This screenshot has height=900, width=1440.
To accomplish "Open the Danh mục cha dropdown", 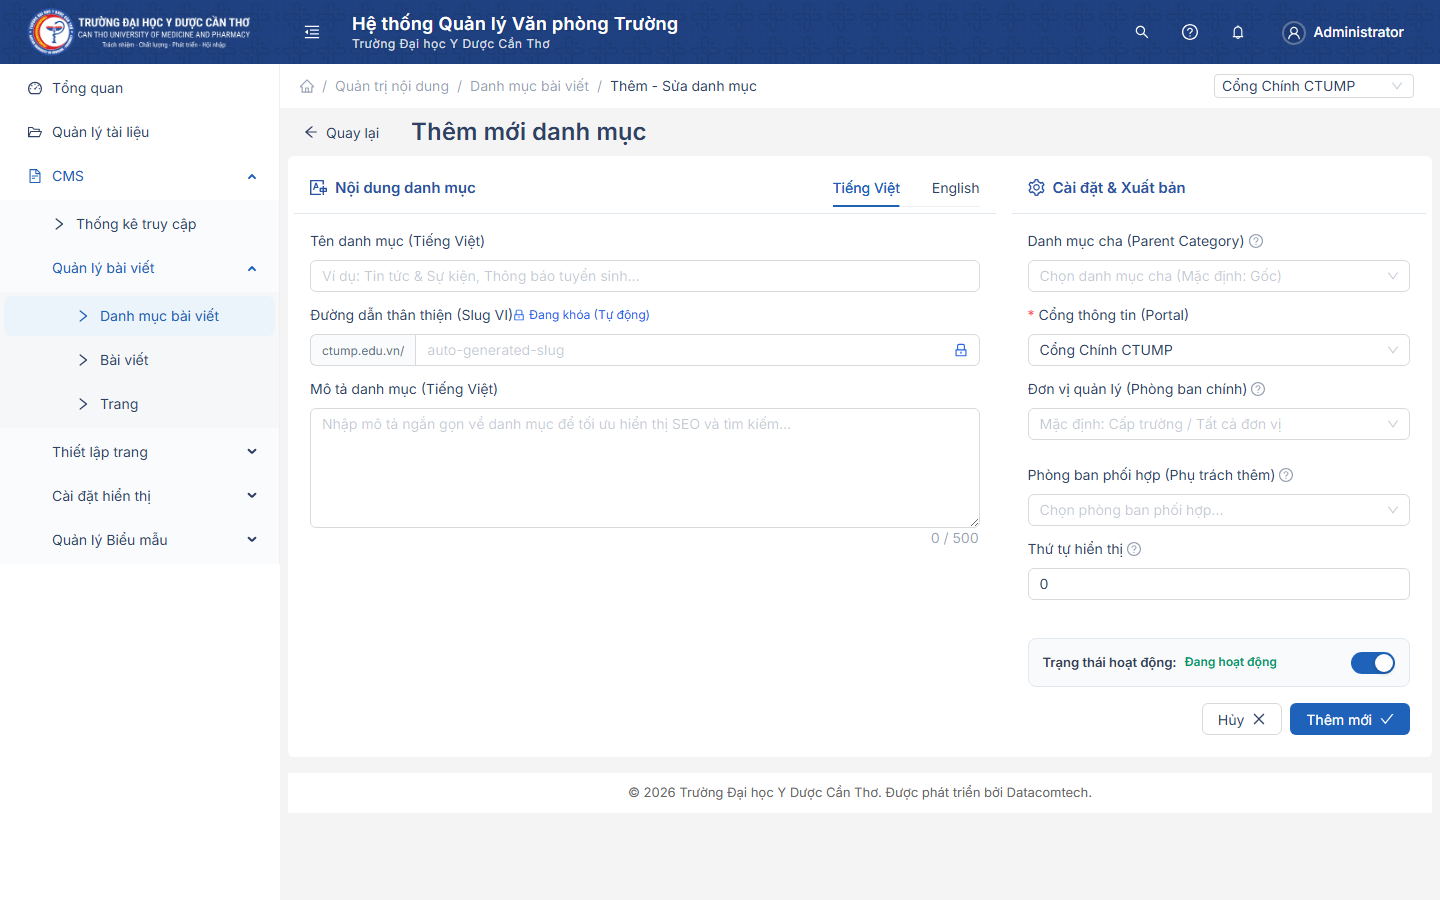I will pos(1218,276).
